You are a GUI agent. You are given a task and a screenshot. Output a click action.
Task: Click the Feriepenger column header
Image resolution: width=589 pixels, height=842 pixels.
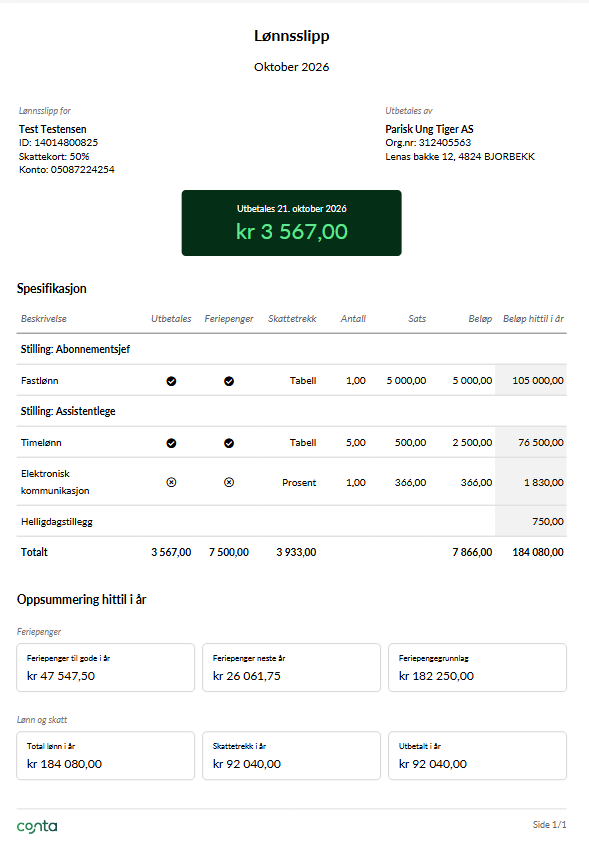[x=229, y=318]
